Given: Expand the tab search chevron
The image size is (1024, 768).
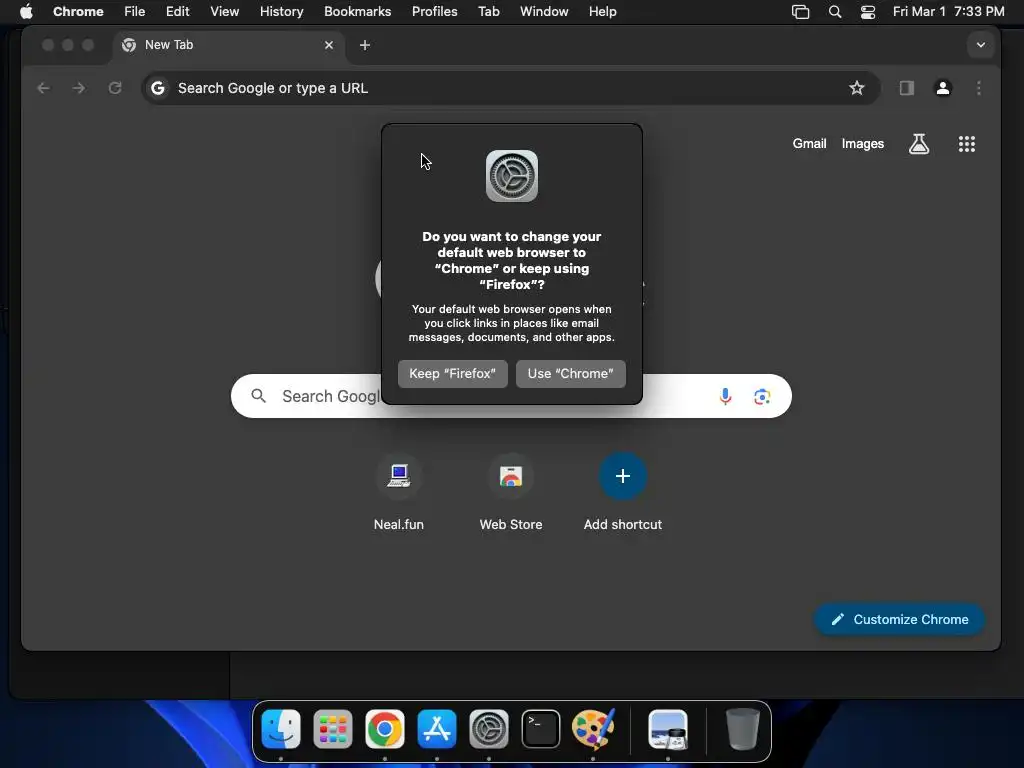Looking at the screenshot, I should click(x=980, y=45).
